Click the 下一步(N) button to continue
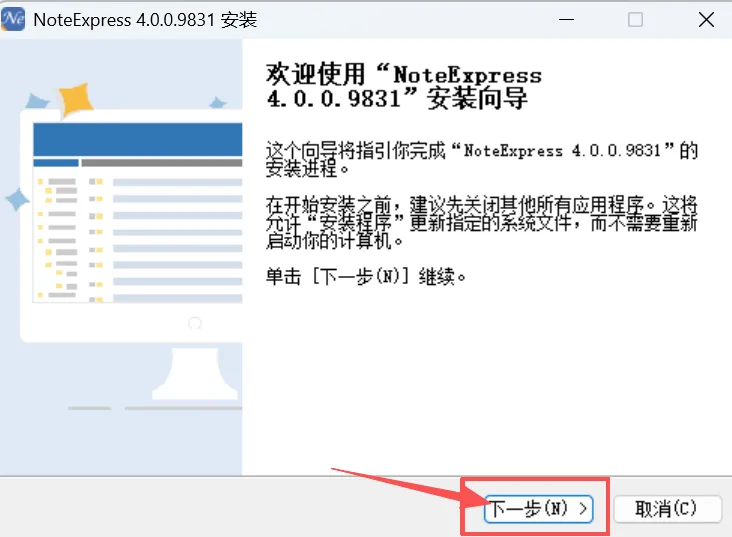 (x=539, y=509)
